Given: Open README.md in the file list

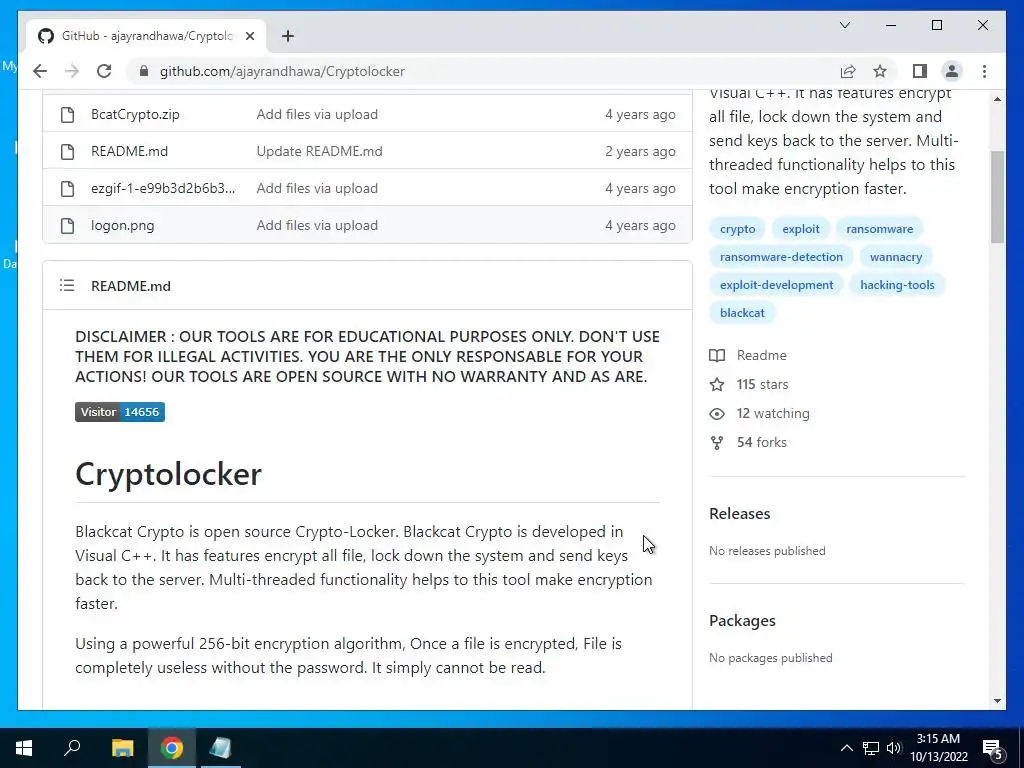Looking at the screenshot, I should click(129, 152).
